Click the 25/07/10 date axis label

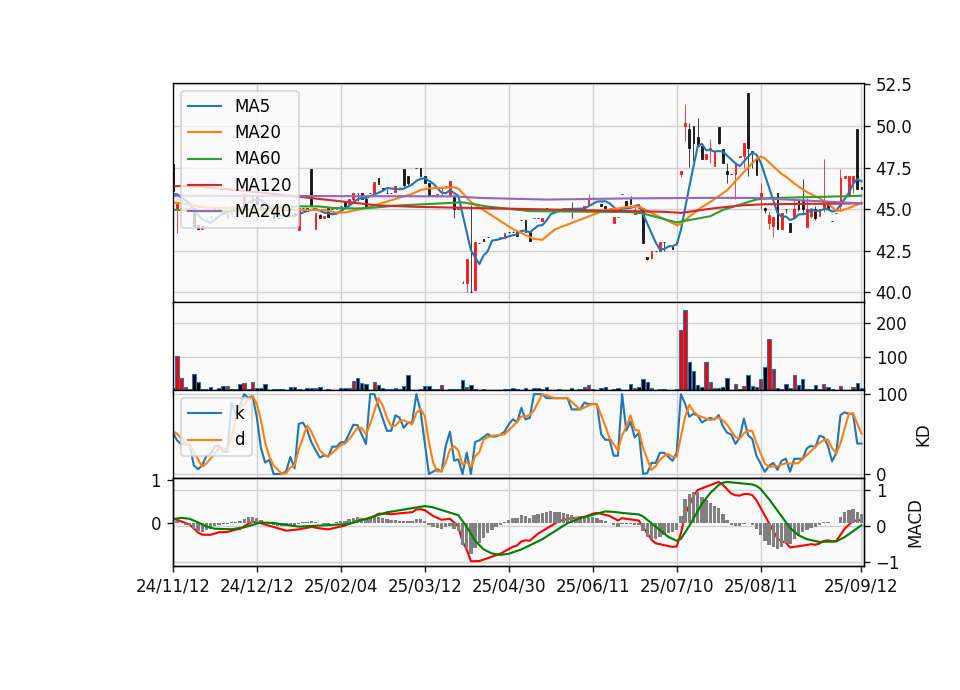pos(677,586)
